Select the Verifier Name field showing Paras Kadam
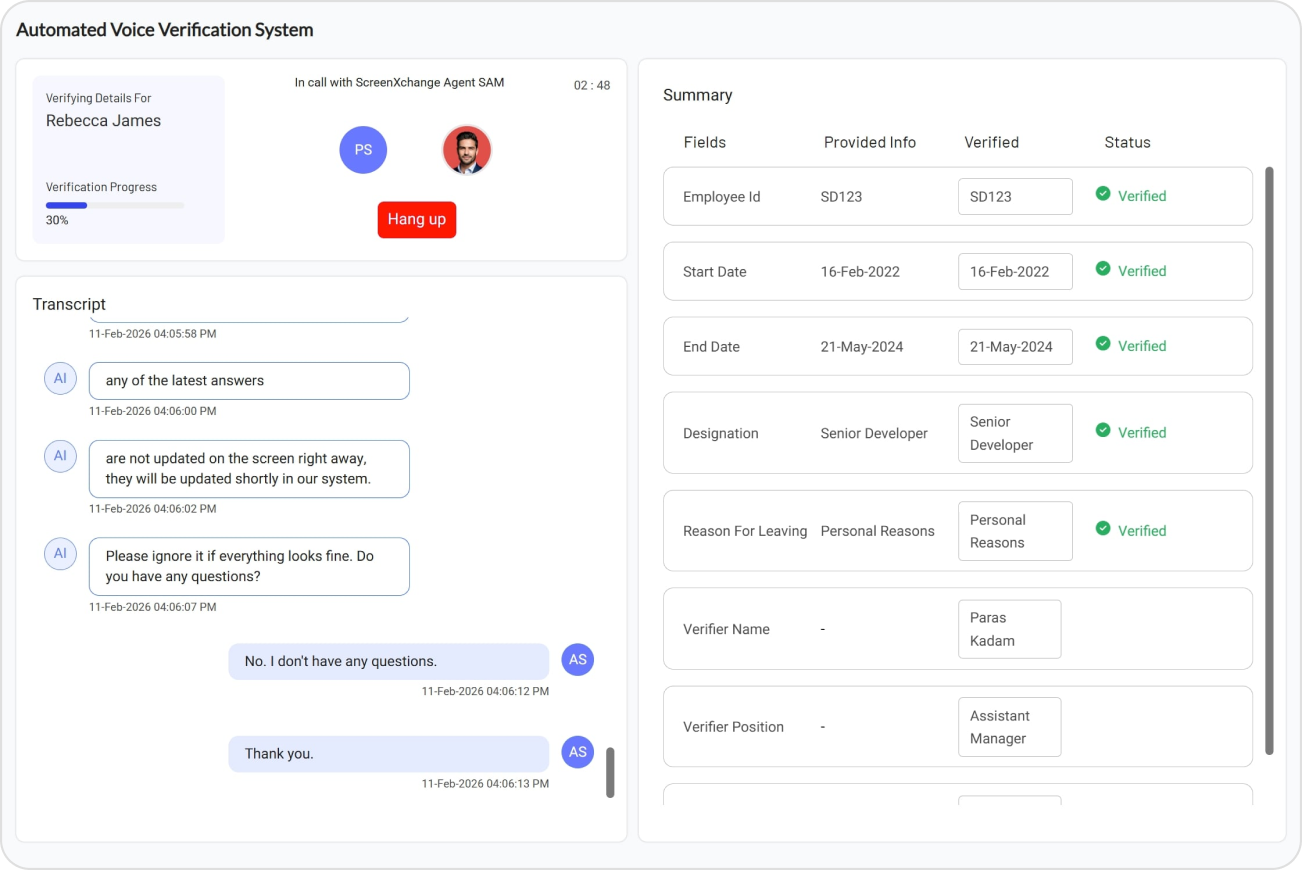This screenshot has height=870, width=1302. (x=1009, y=629)
